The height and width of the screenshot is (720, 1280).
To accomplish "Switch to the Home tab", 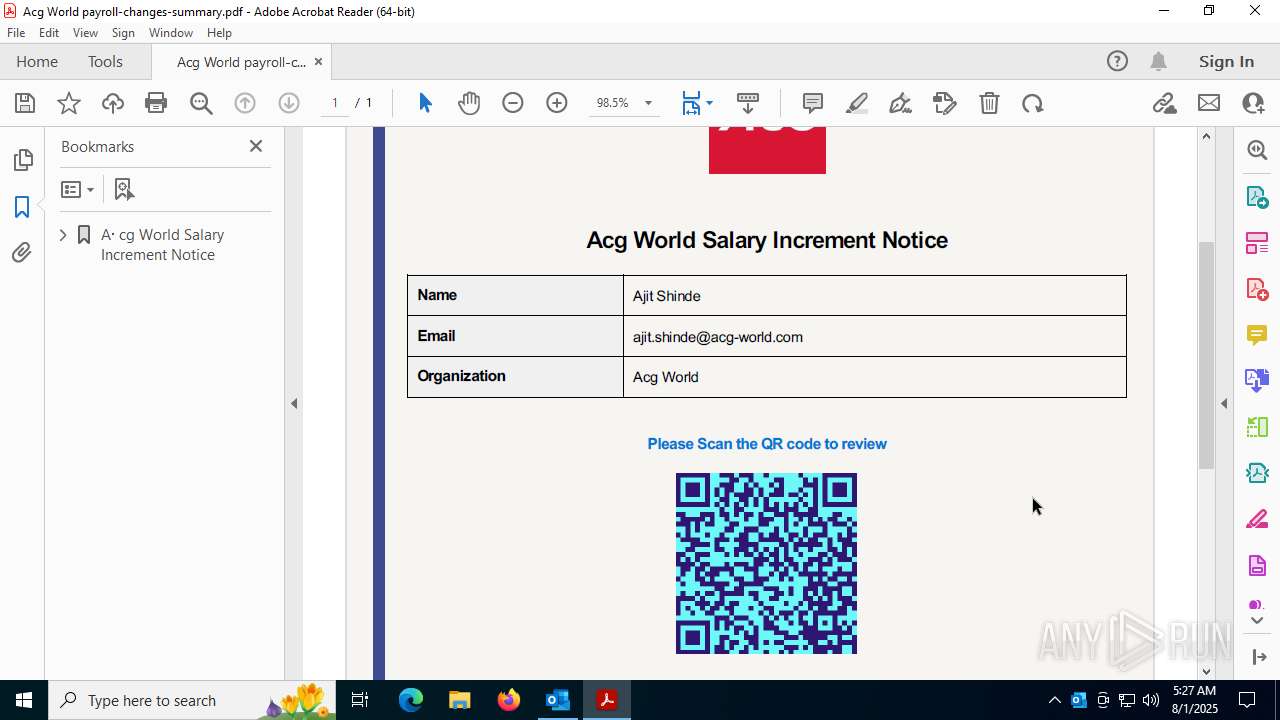I will pyautogui.click(x=37, y=61).
